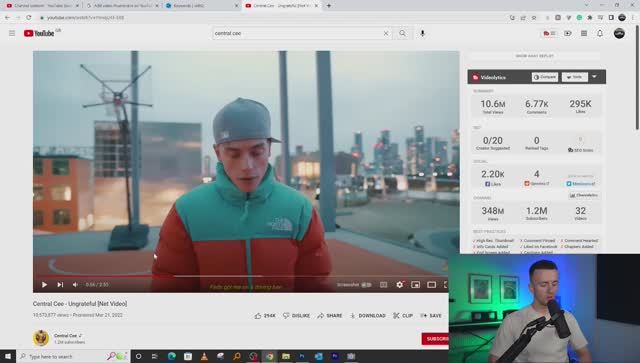Open video player settings gear
Viewport: 640px width, 363px height.
pos(400,285)
